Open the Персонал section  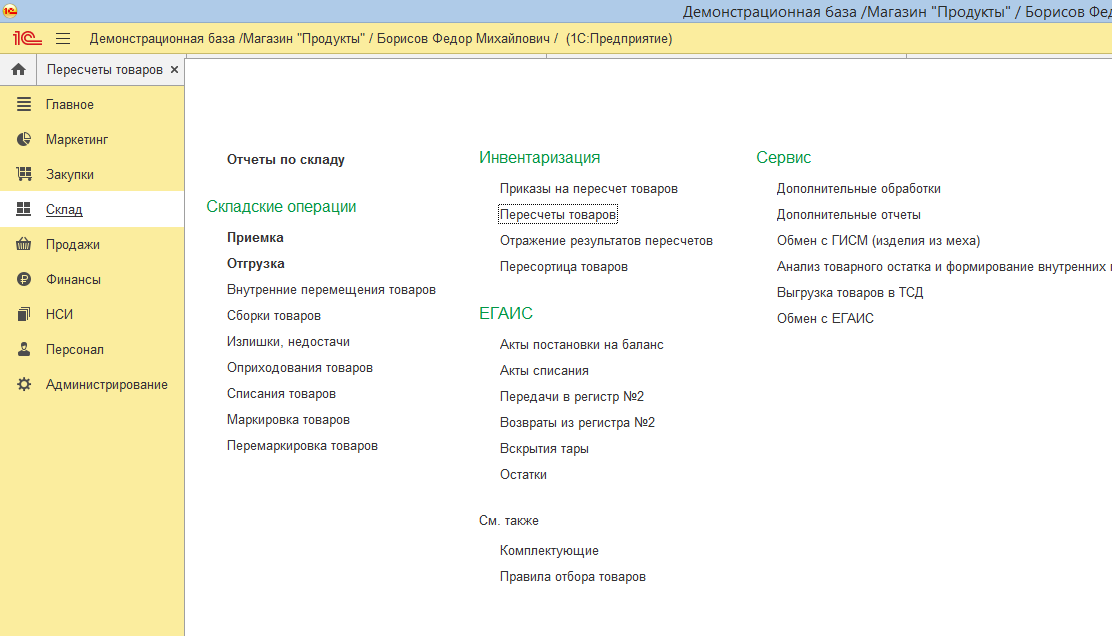tap(75, 349)
